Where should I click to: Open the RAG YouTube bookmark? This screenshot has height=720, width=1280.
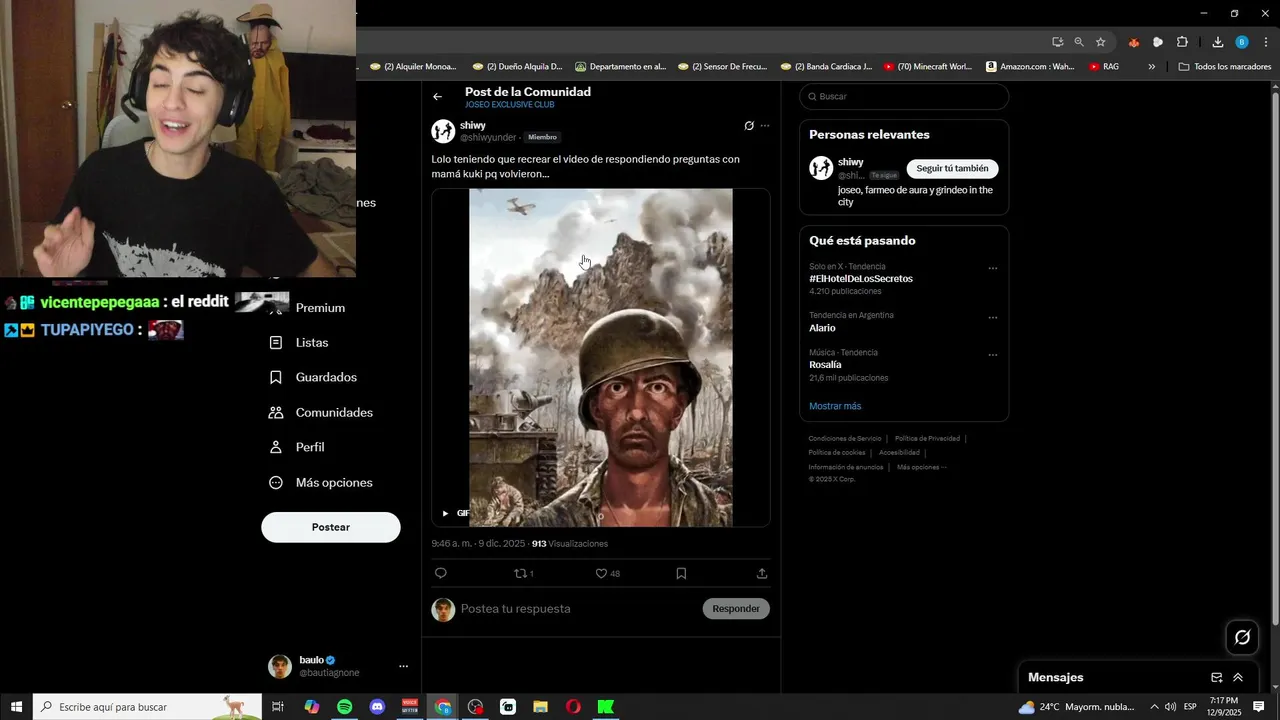[1104, 67]
